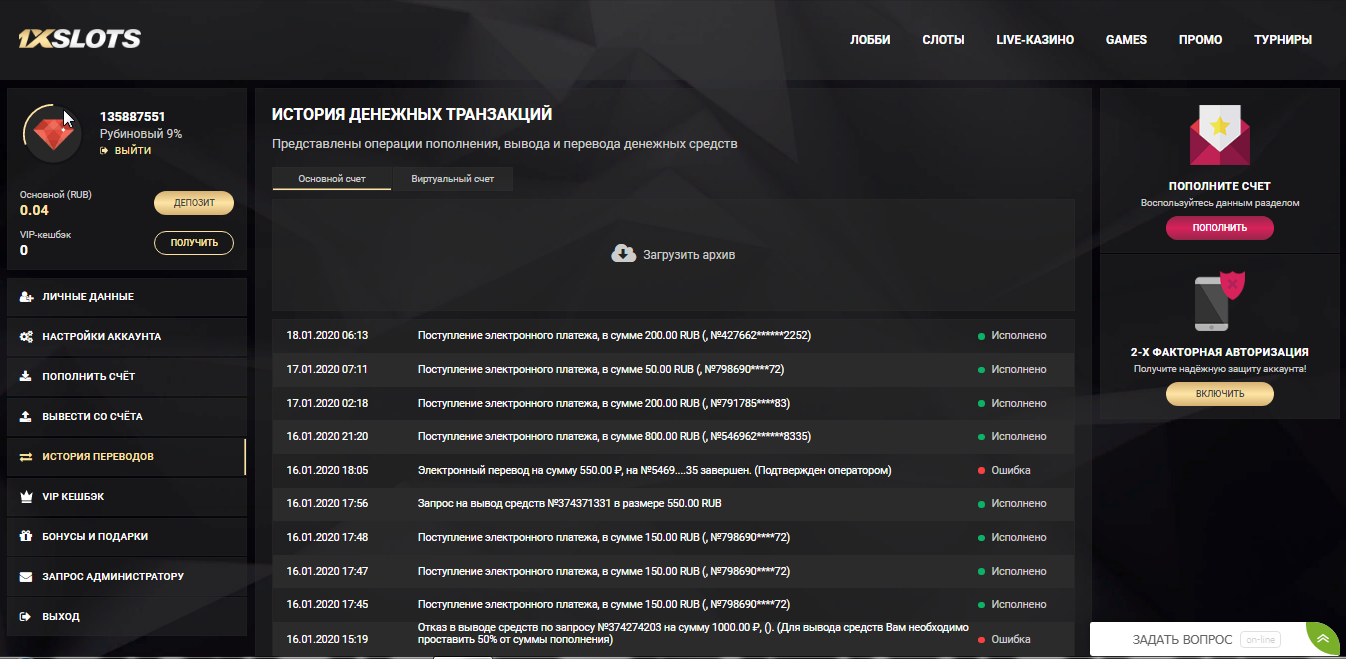Click the ВКЛЮЧИТЬ two-factor button

pos(1219,394)
